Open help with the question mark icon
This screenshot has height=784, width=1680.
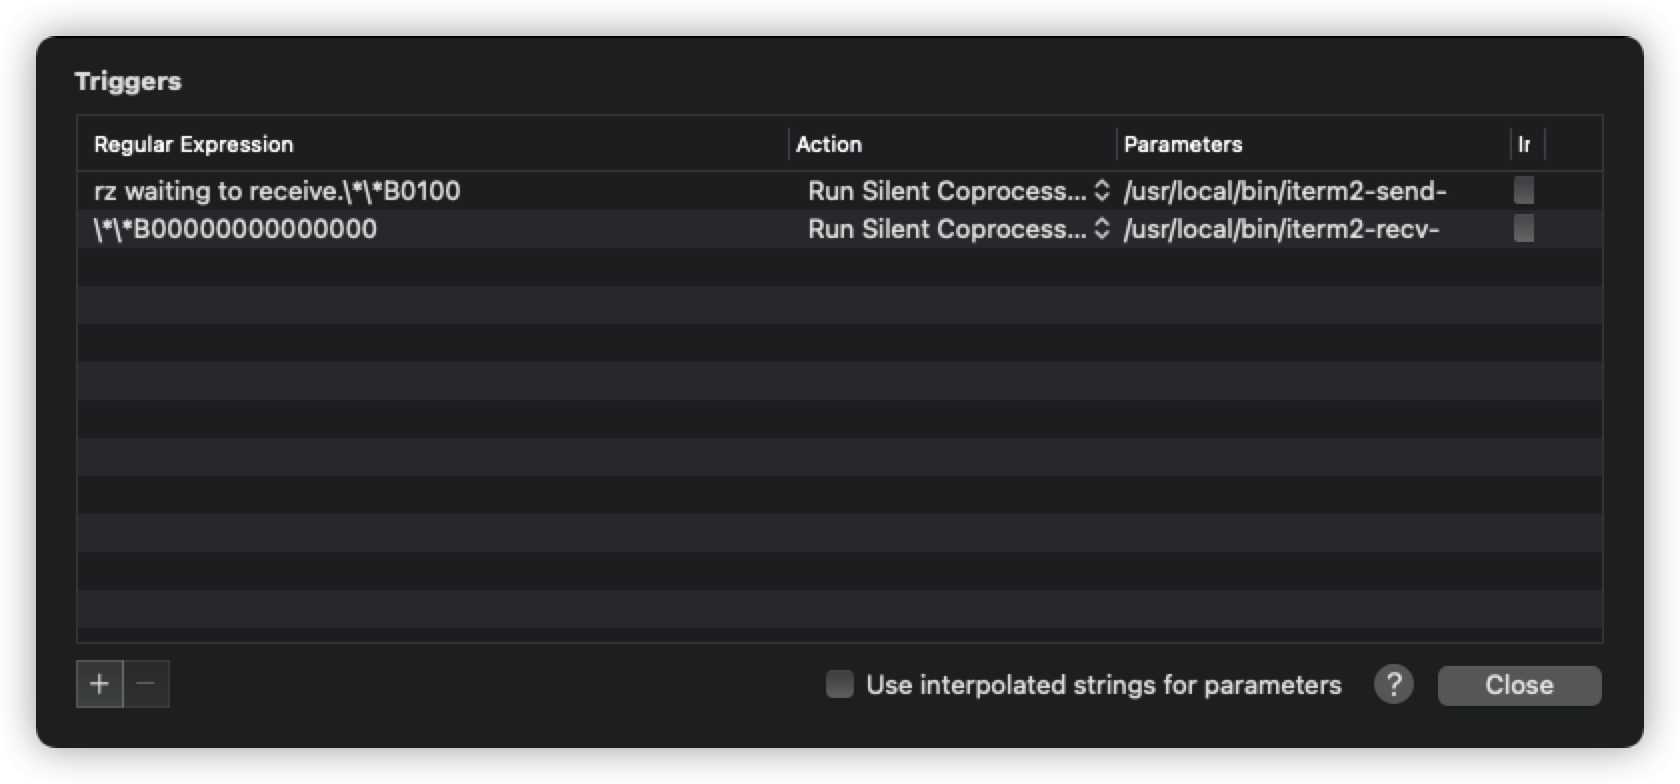click(1393, 684)
